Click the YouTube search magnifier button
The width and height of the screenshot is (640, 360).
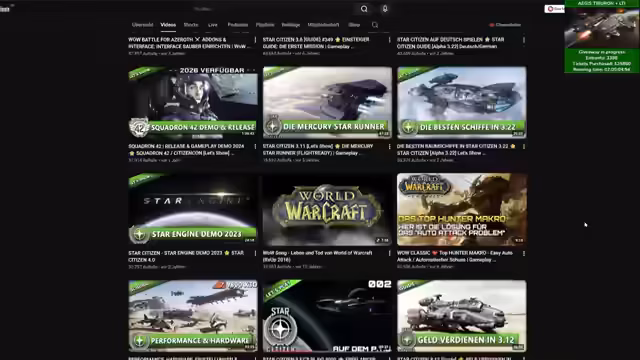(x=364, y=9)
